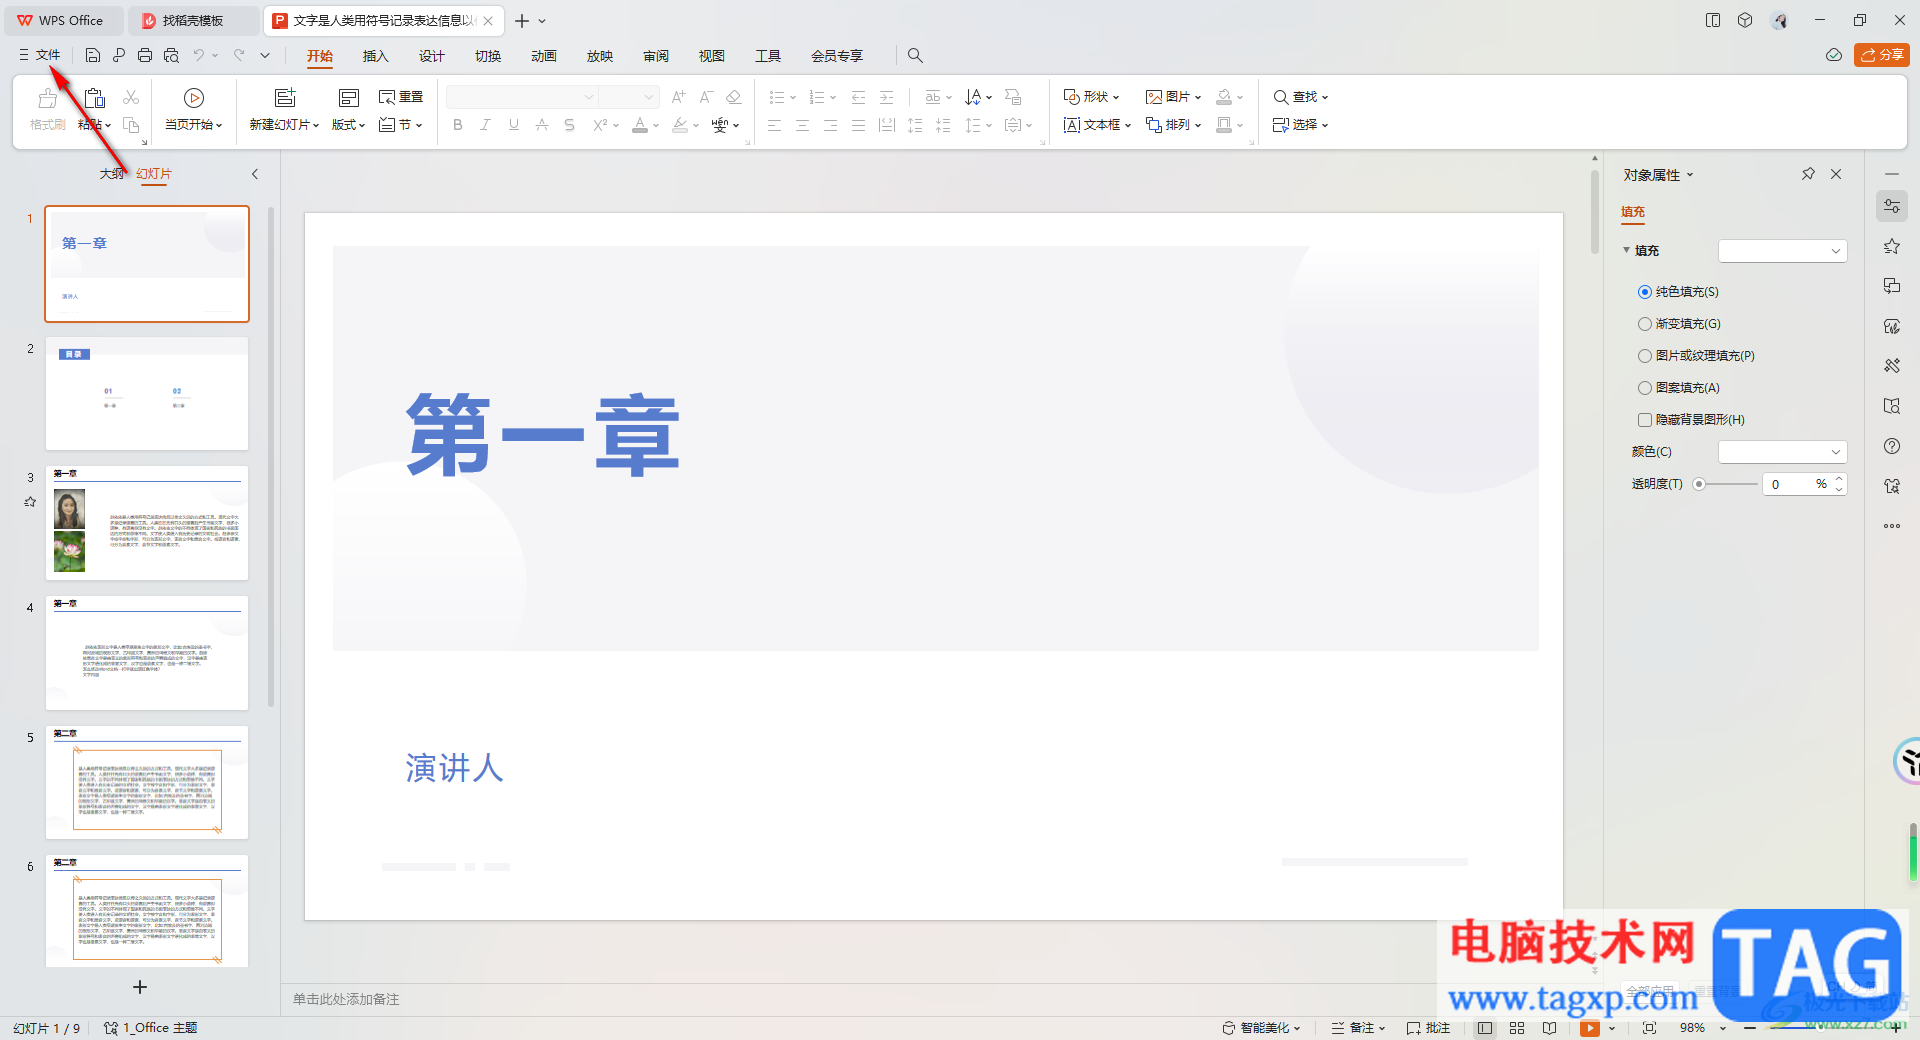Switch to slide sorter grid view
The image size is (1920, 1040).
pos(1517,1028)
